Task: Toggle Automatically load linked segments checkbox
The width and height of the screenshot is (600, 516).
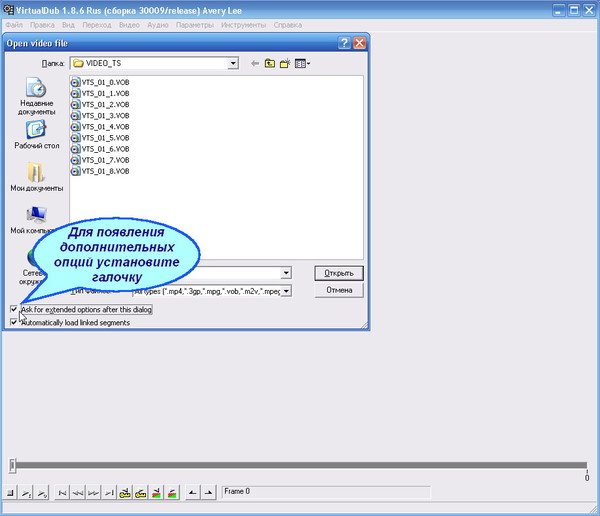Action: (14, 322)
